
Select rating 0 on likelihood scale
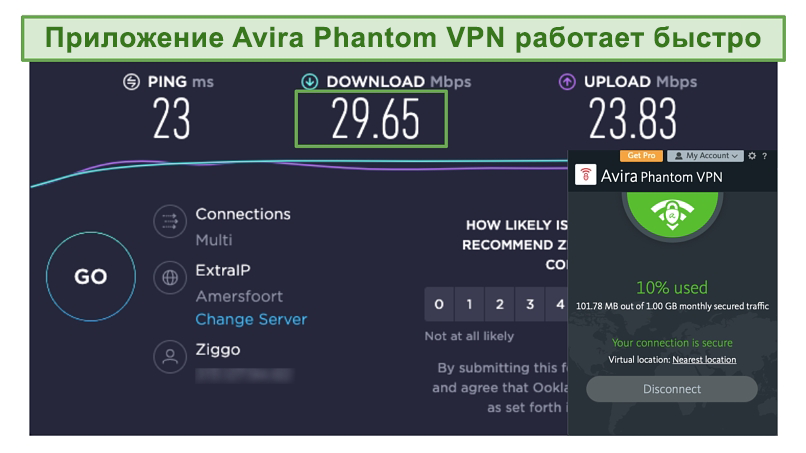pyautogui.click(x=439, y=304)
